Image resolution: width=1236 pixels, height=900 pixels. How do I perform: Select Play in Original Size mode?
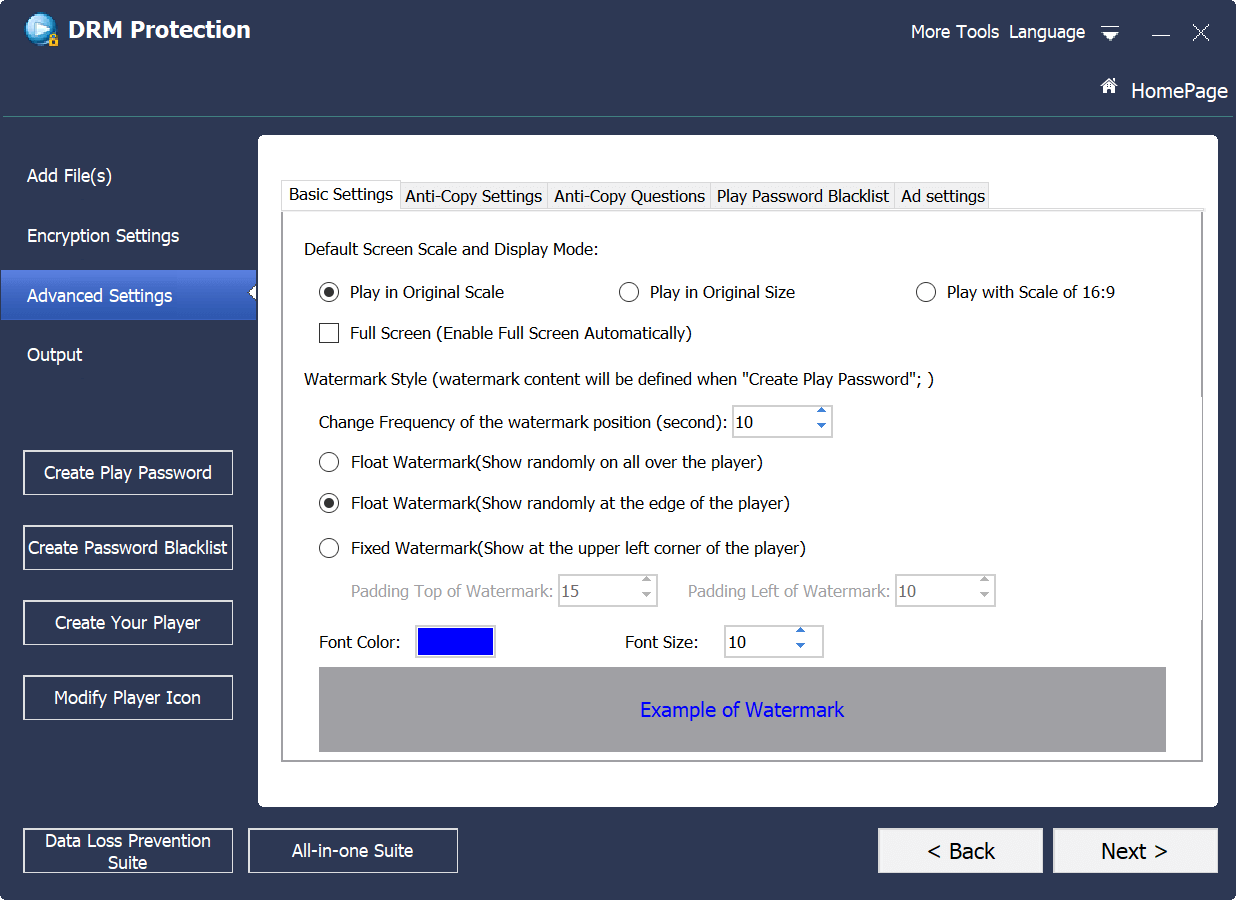click(629, 292)
